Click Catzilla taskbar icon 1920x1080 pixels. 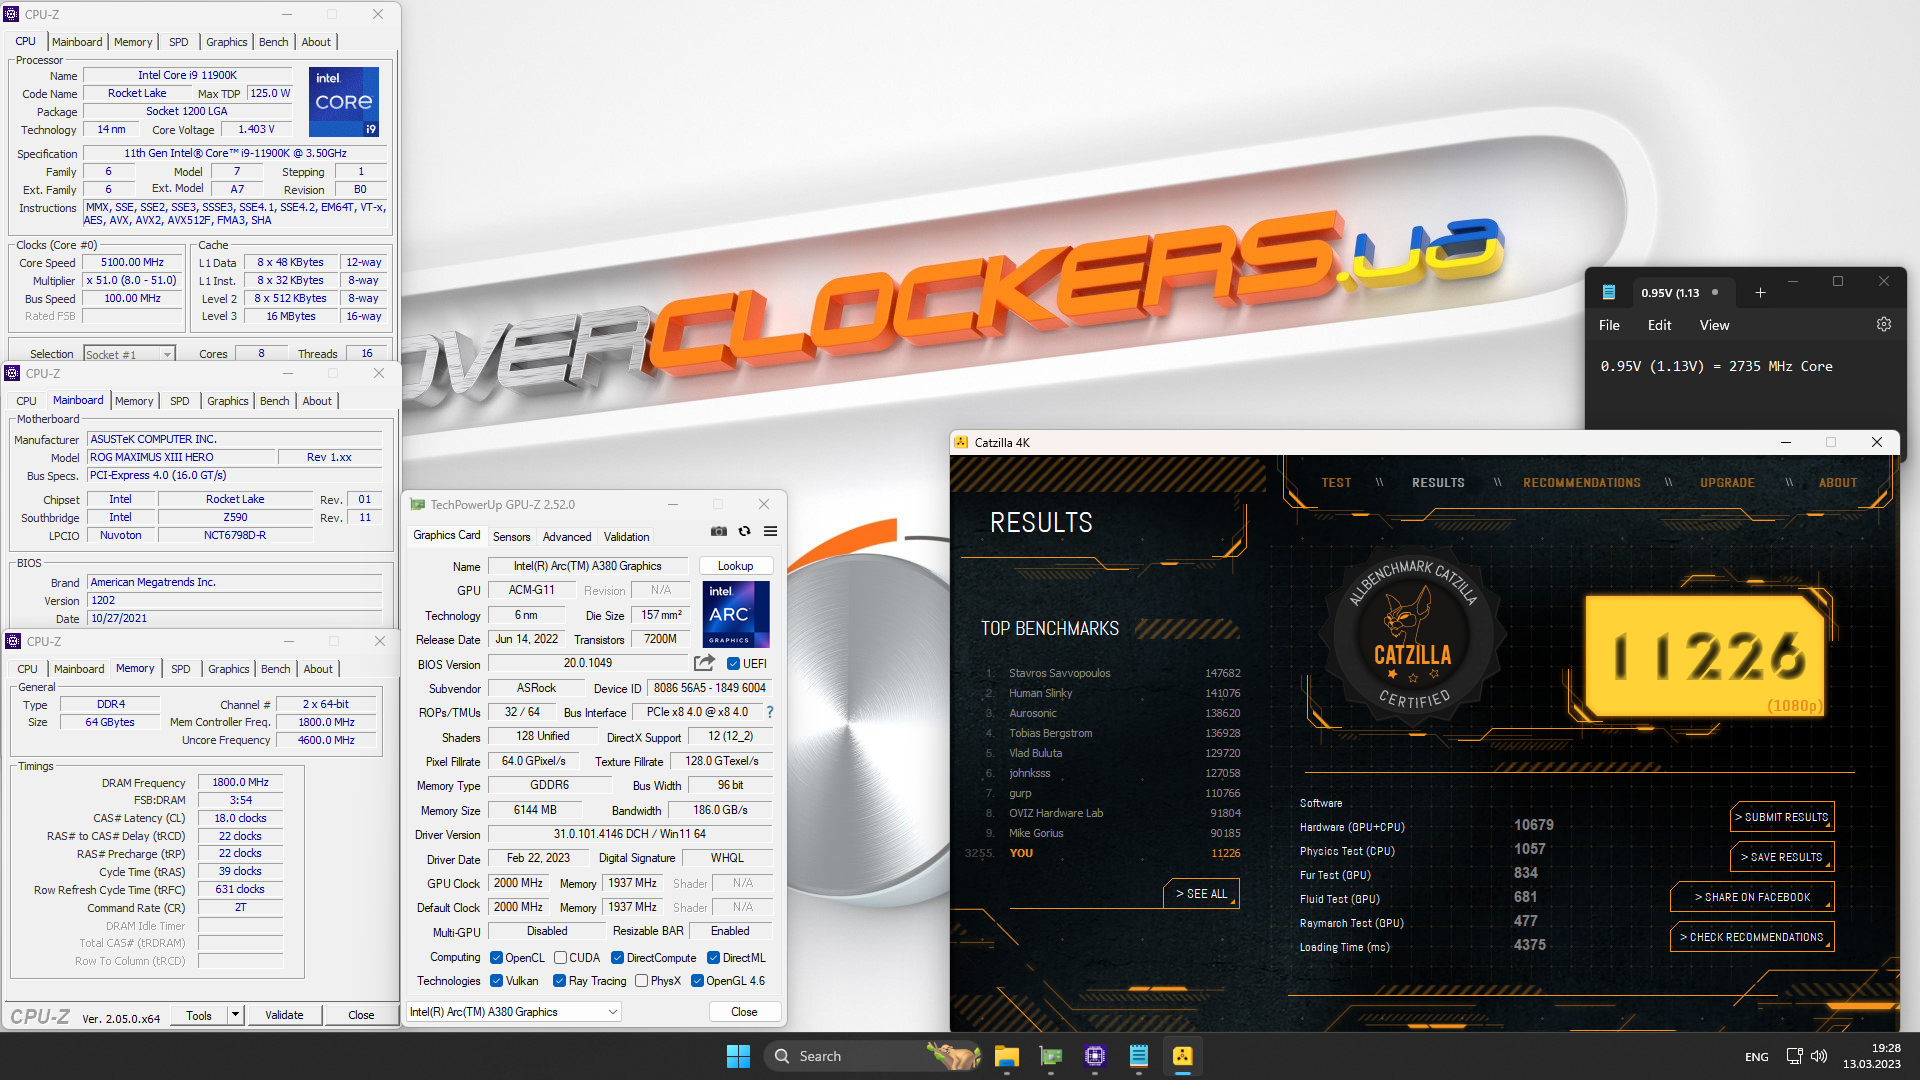click(1182, 1056)
